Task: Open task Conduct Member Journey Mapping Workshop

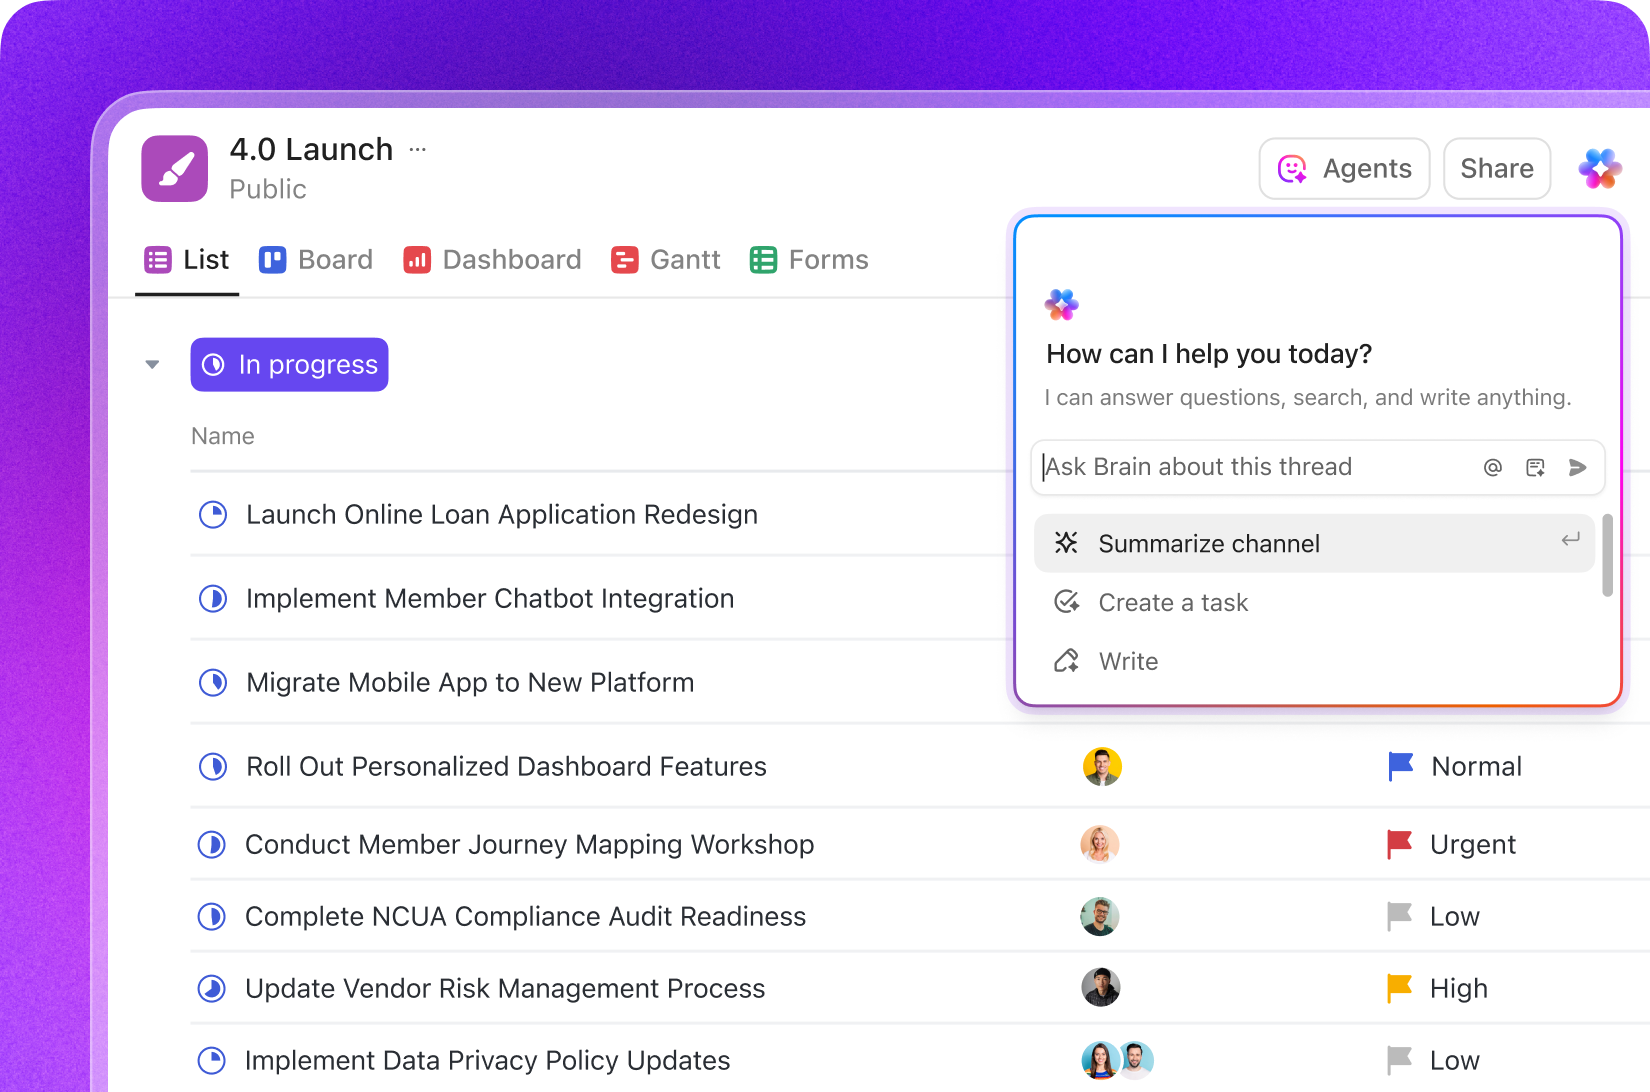Action: [529, 845]
